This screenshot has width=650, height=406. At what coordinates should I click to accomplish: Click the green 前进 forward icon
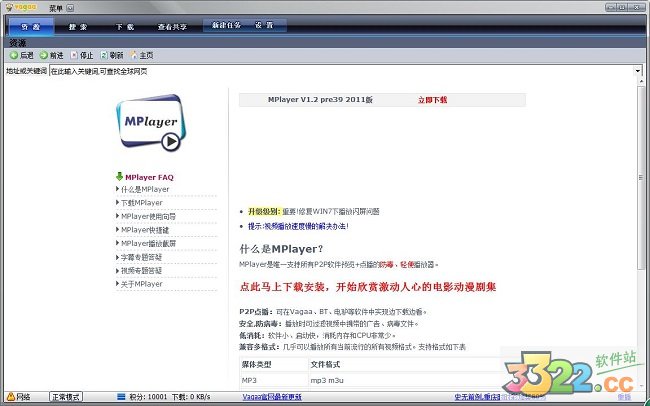pyautogui.click(x=44, y=55)
